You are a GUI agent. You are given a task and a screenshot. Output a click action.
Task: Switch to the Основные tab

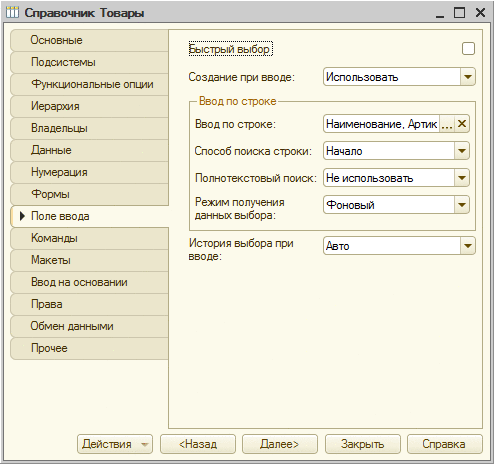tap(89, 40)
